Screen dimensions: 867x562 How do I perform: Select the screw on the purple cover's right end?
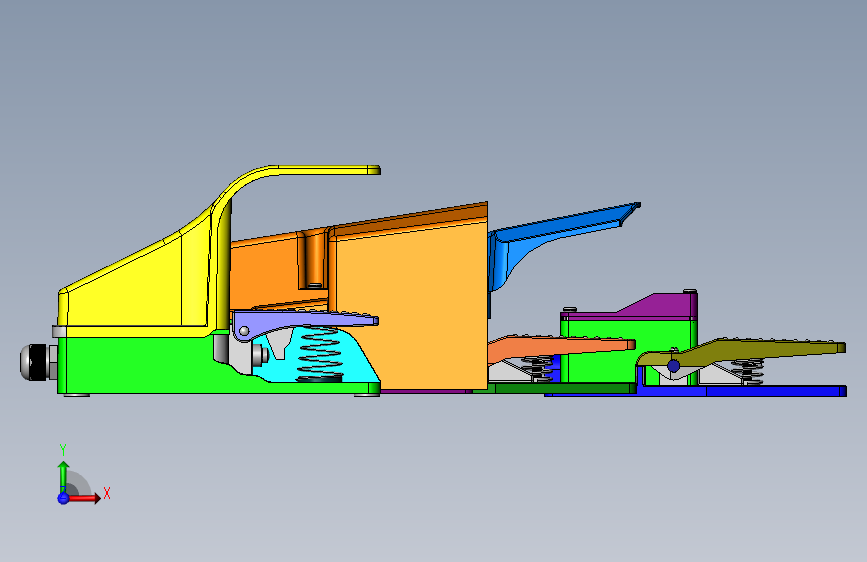(690, 291)
